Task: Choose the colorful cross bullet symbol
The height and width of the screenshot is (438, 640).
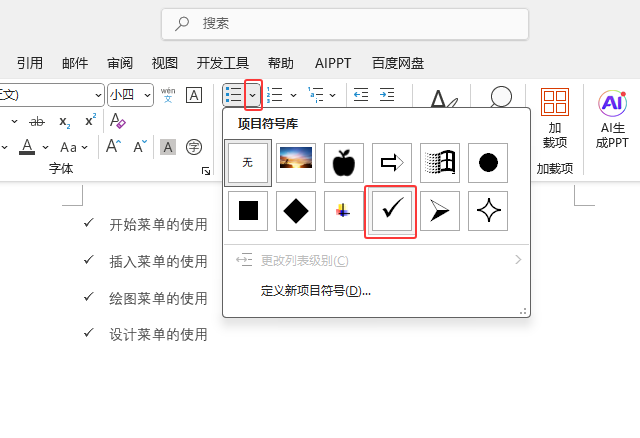Action: (344, 211)
